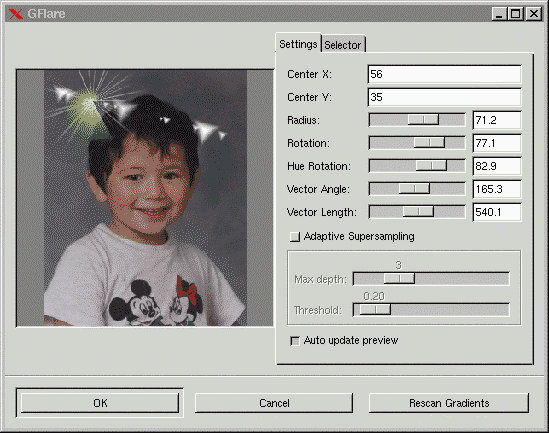
Task: Toggle the Auto update preview checkbox
Action: click(295, 341)
